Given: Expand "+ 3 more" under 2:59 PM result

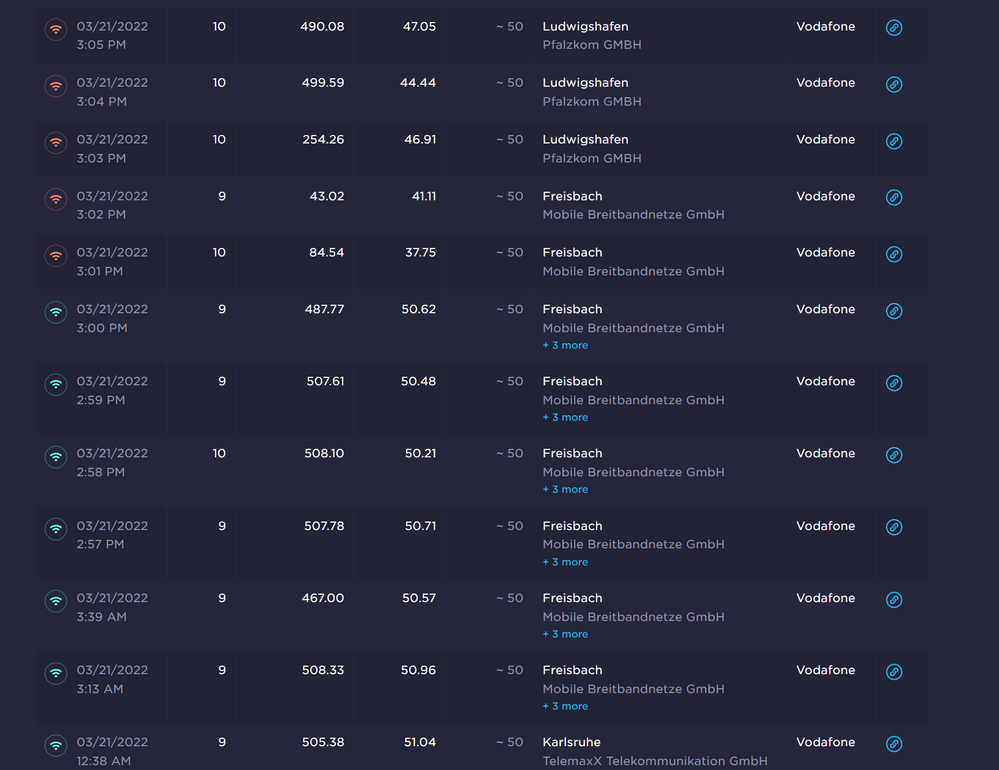Looking at the screenshot, I should [565, 418].
